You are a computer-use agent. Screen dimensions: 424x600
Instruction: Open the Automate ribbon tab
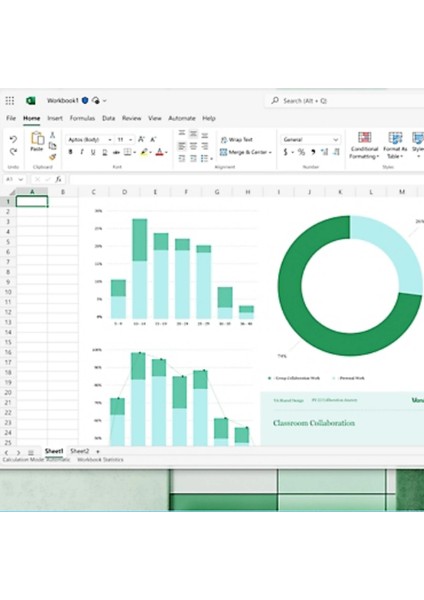(182, 118)
